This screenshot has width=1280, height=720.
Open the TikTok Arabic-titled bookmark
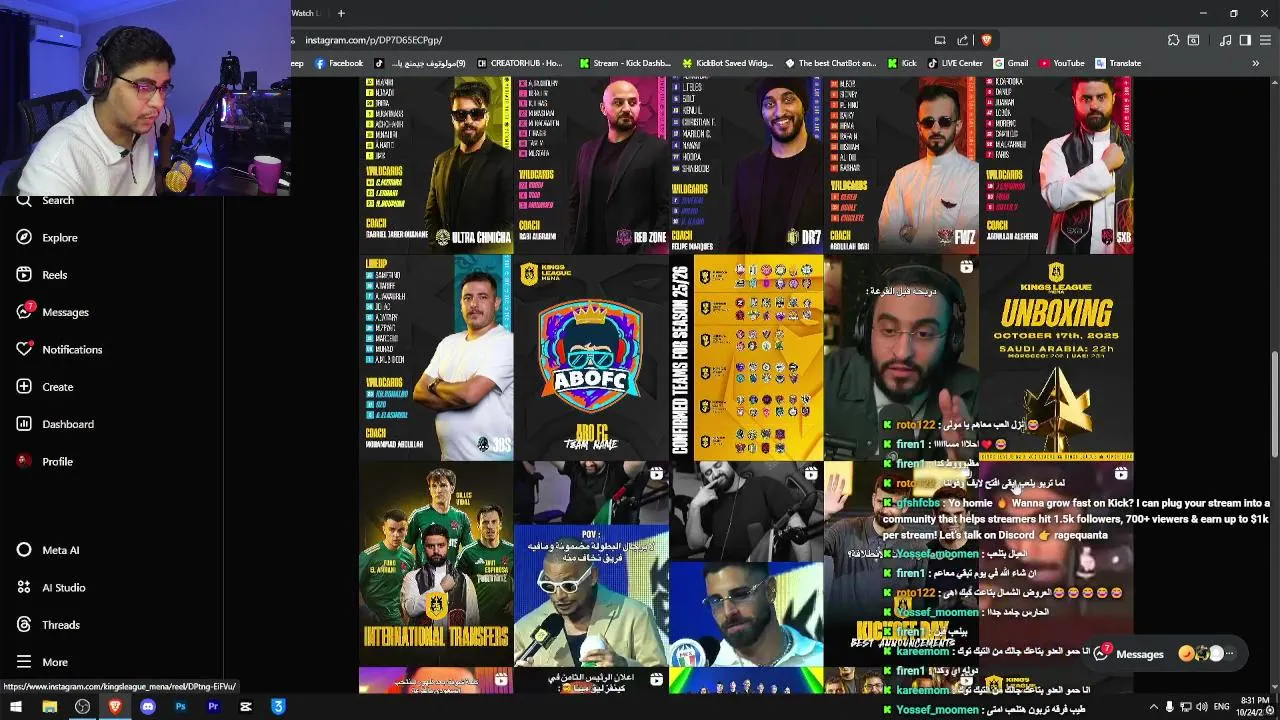click(x=421, y=63)
